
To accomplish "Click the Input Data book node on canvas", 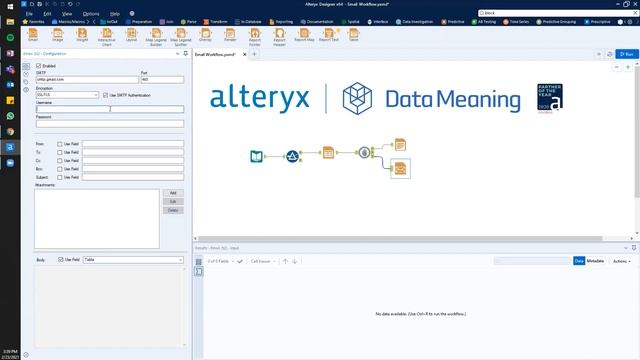I will click(x=256, y=156).
